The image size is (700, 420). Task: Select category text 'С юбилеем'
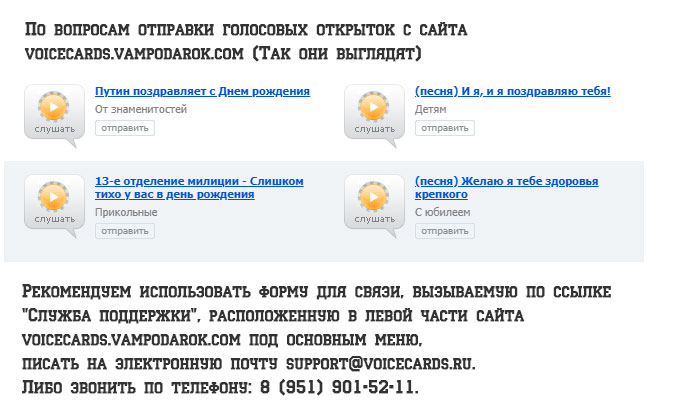(442, 212)
